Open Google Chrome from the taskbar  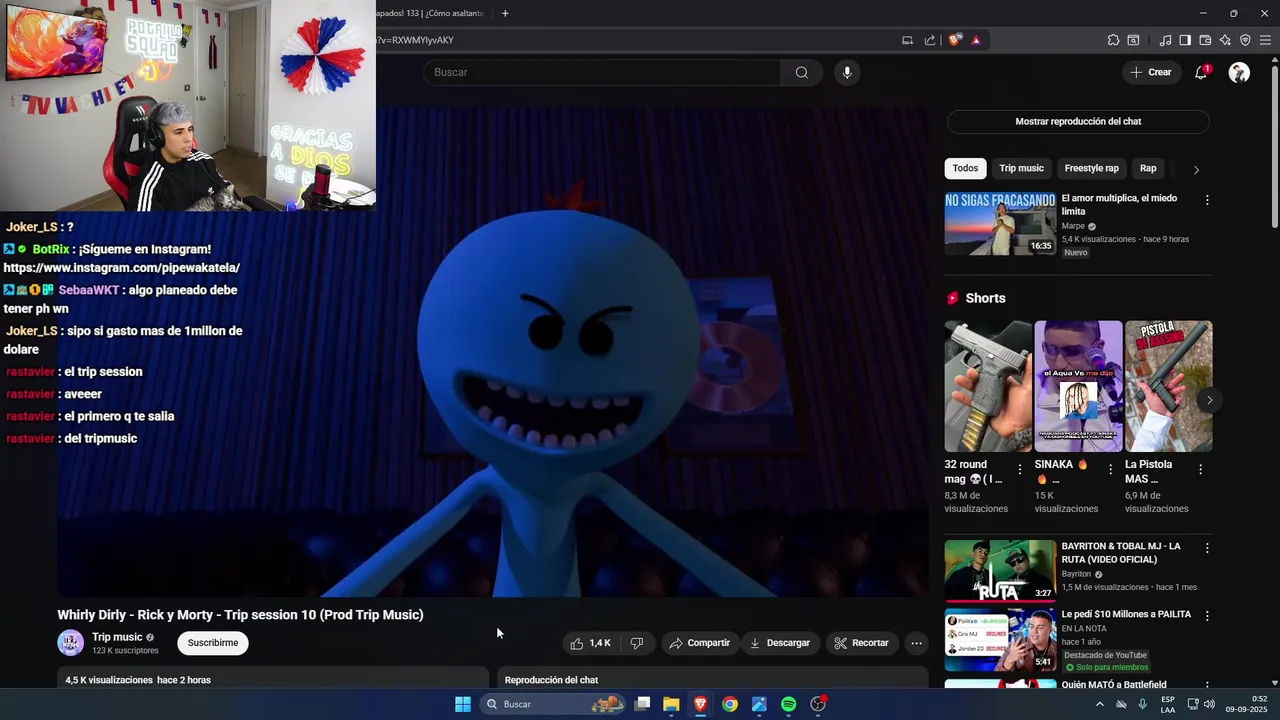click(x=730, y=704)
